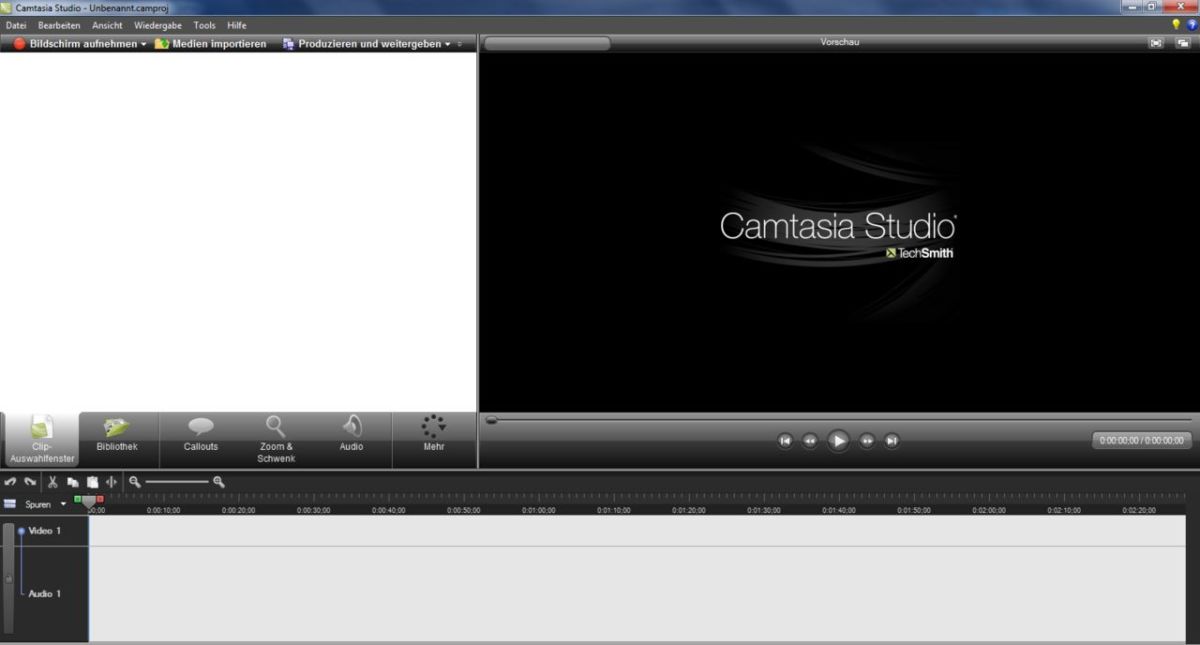Open the Bibliothek panel
The image size is (1200, 645).
[x=117, y=438]
